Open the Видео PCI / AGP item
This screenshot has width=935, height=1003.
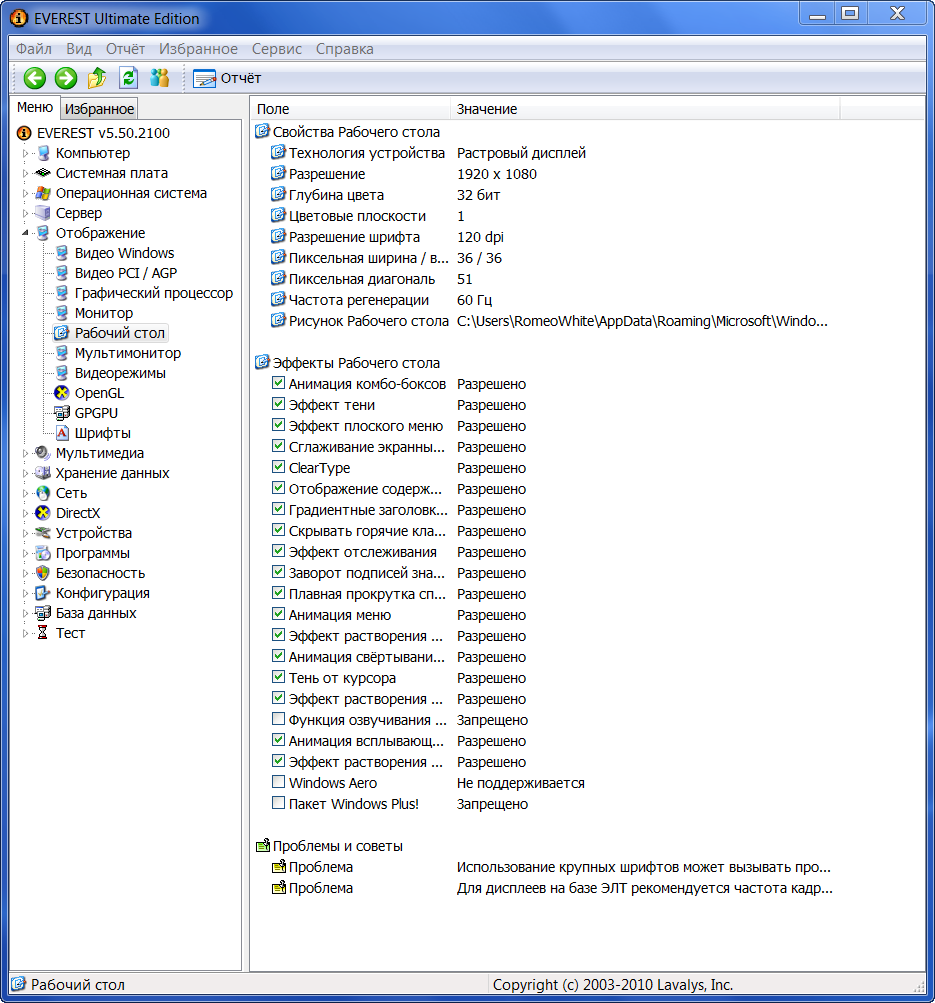(x=125, y=273)
